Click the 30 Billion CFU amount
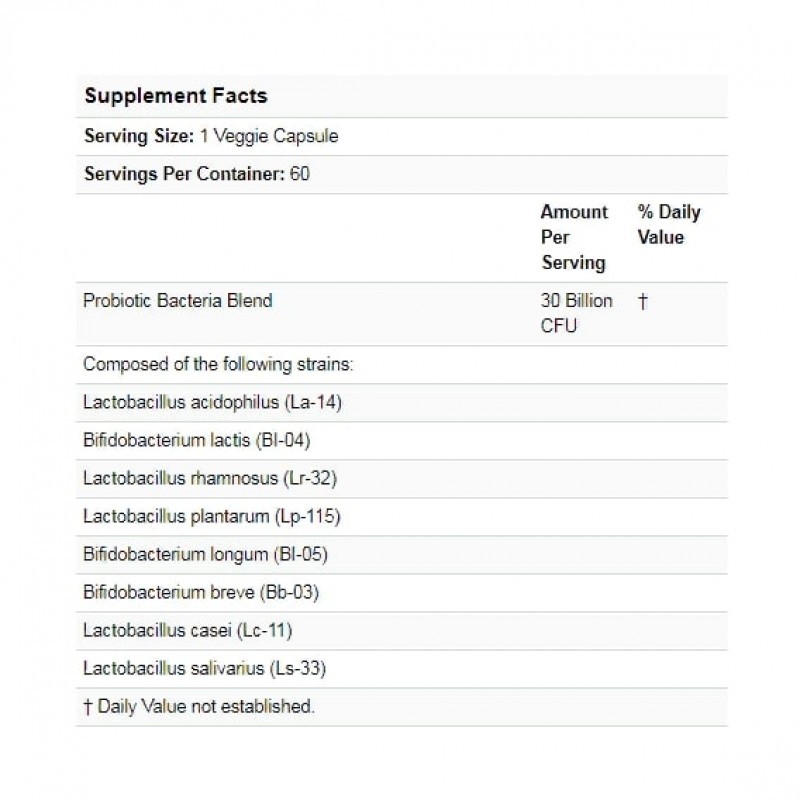The image size is (800, 800). coord(576,313)
